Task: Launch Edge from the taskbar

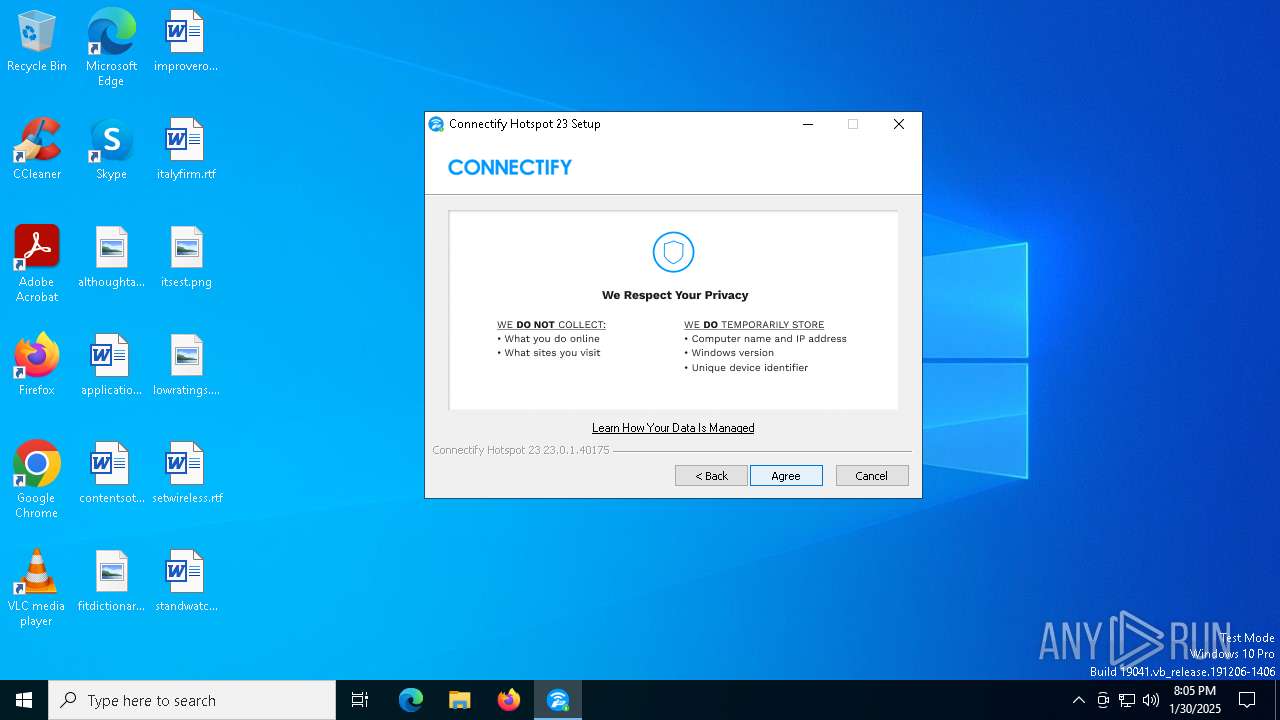Action: click(411, 700)
